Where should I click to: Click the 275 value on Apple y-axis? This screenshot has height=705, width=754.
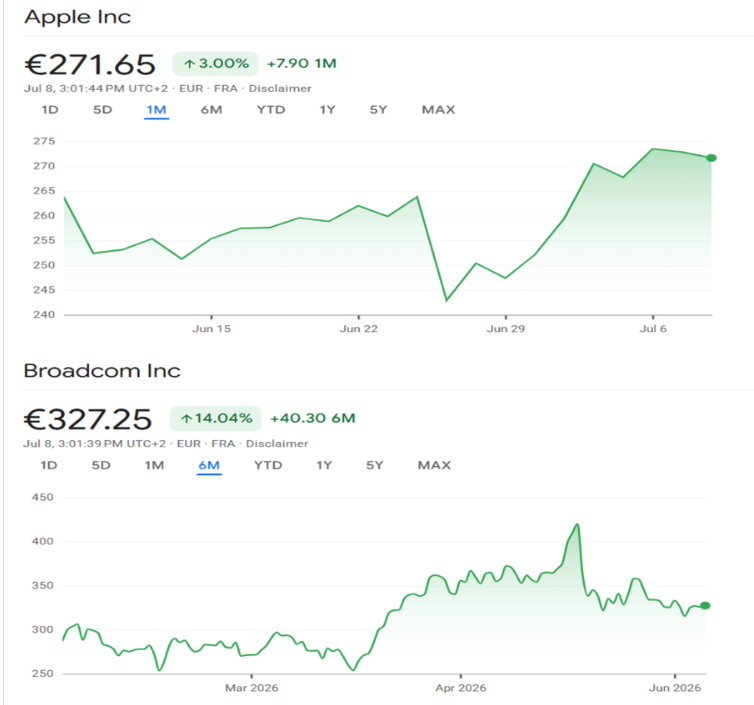pyautogui.click(x=44, y=141)
